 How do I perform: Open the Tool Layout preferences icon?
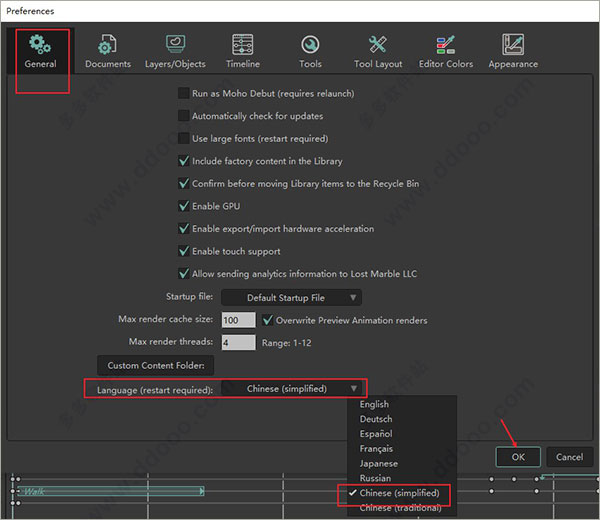pos(378,44)
